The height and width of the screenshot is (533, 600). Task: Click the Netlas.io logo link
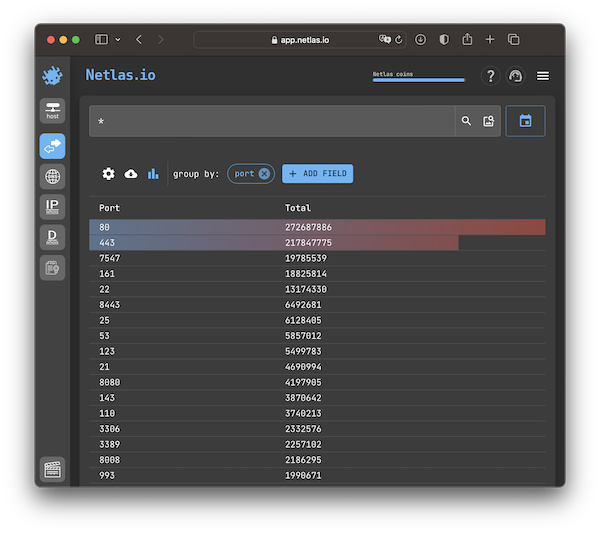(120, 75)
